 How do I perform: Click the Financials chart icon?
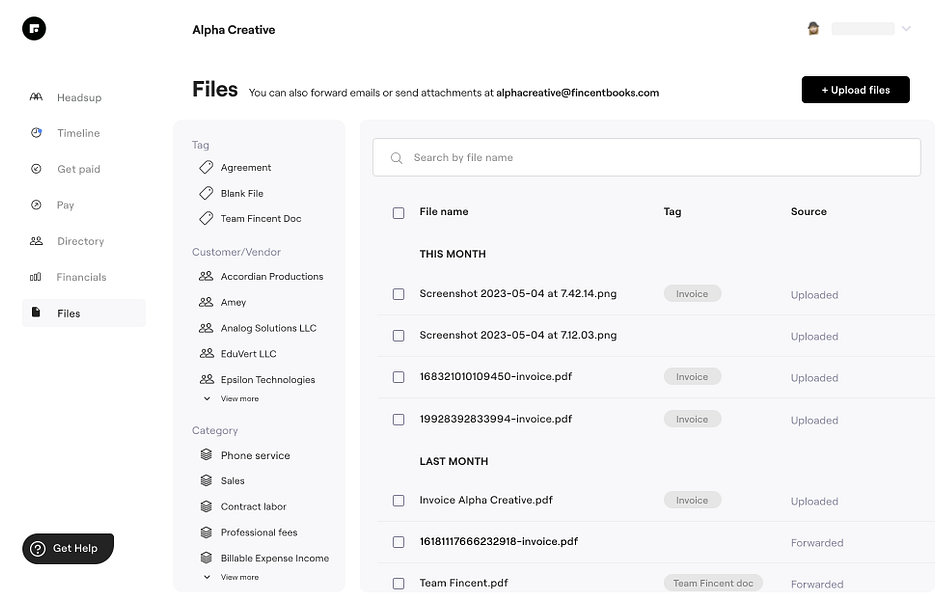coord(36,277)
